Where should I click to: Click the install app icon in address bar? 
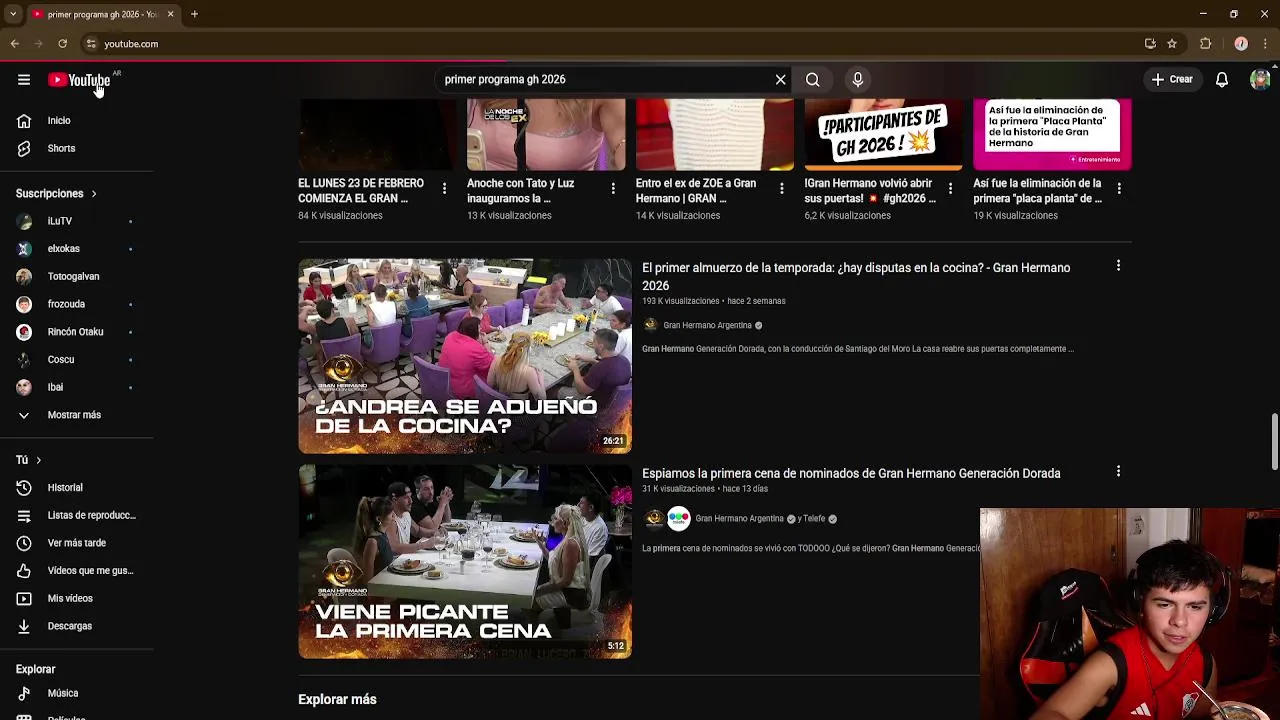coord(1150,44)
